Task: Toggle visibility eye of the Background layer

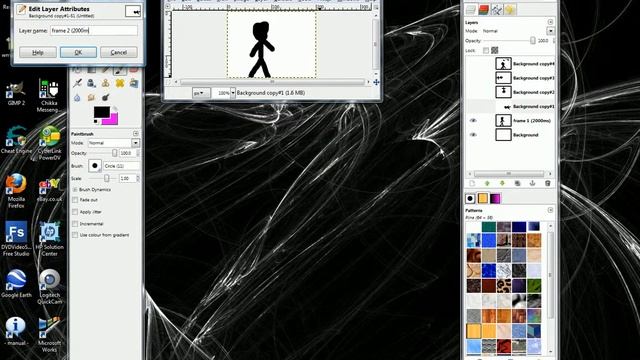Action: [473, 135]
